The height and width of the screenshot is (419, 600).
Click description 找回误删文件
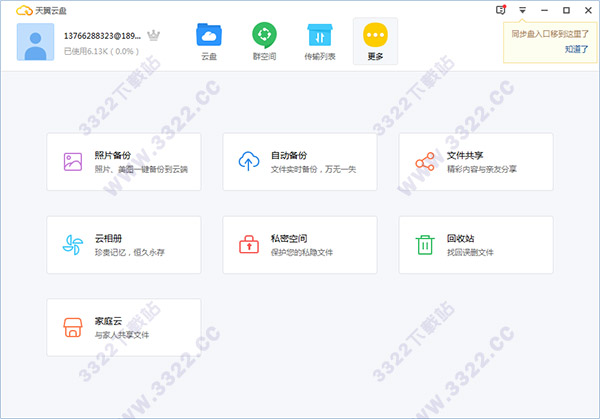pos(470,252)
